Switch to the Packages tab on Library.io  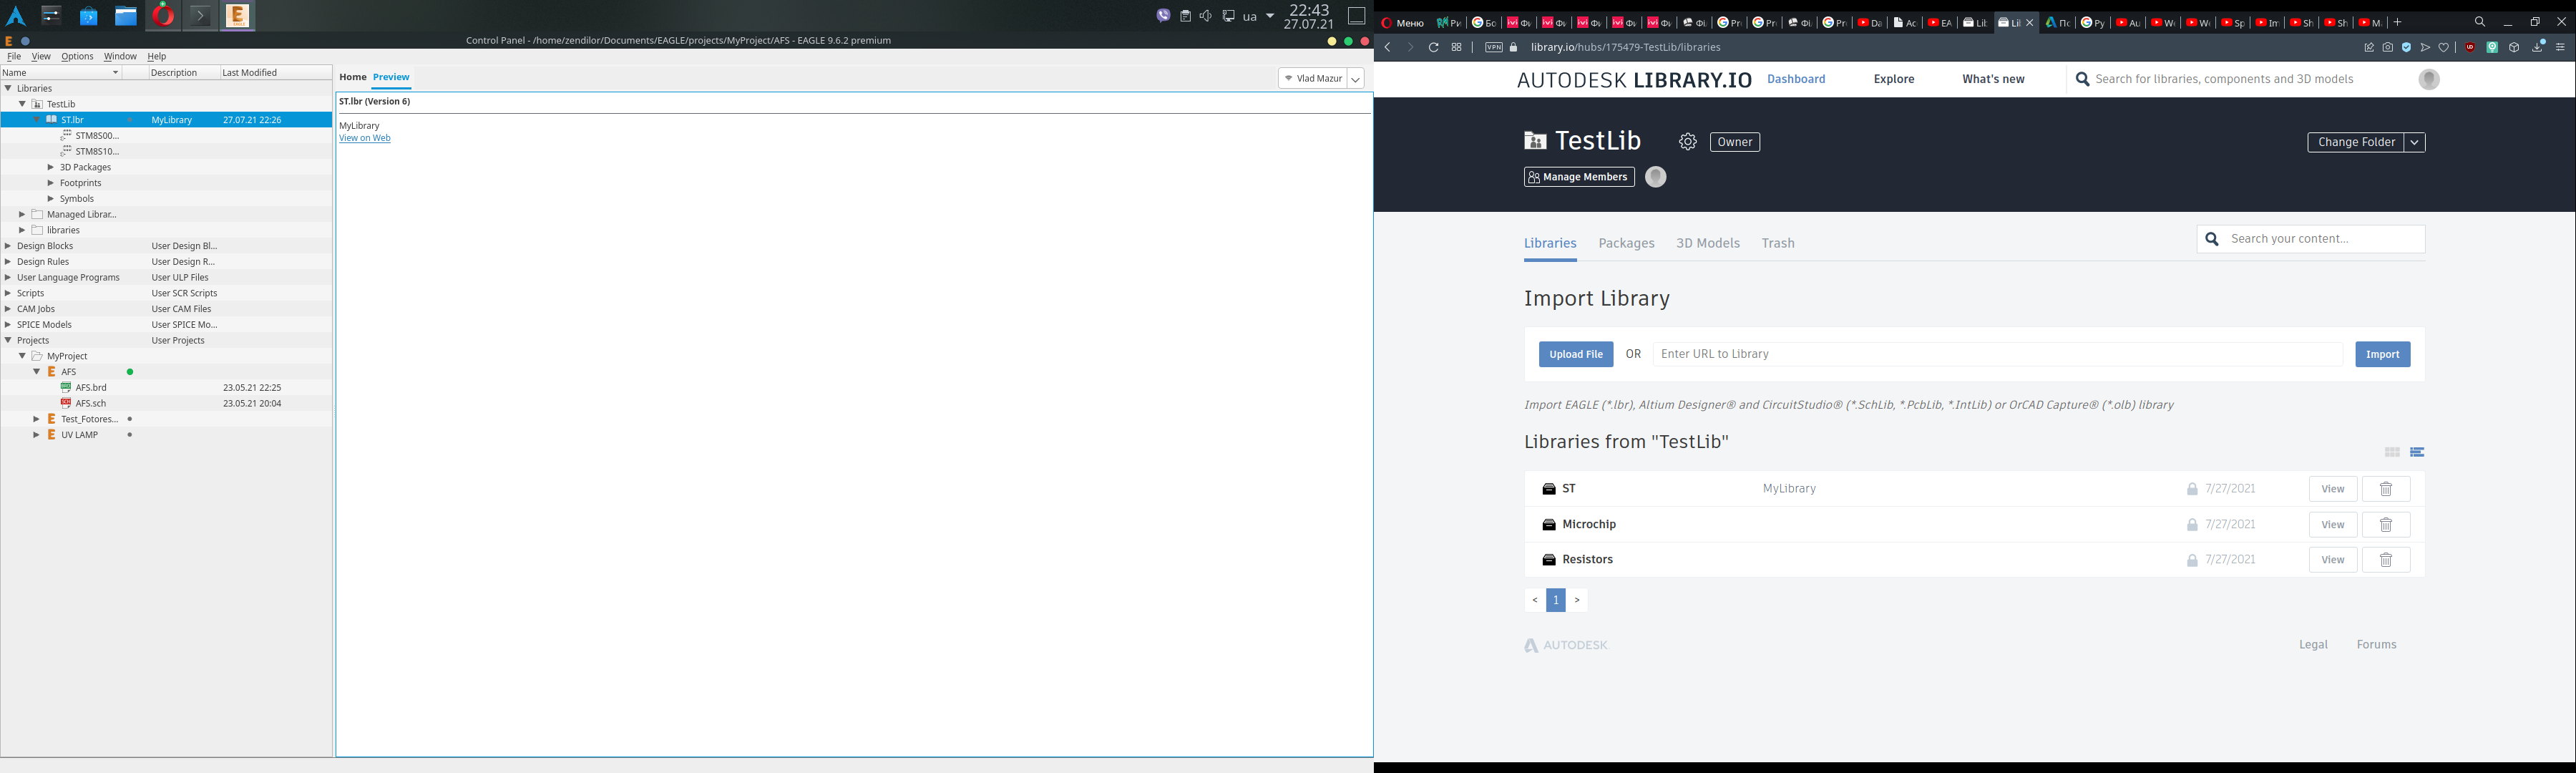tap(1627, 243)
